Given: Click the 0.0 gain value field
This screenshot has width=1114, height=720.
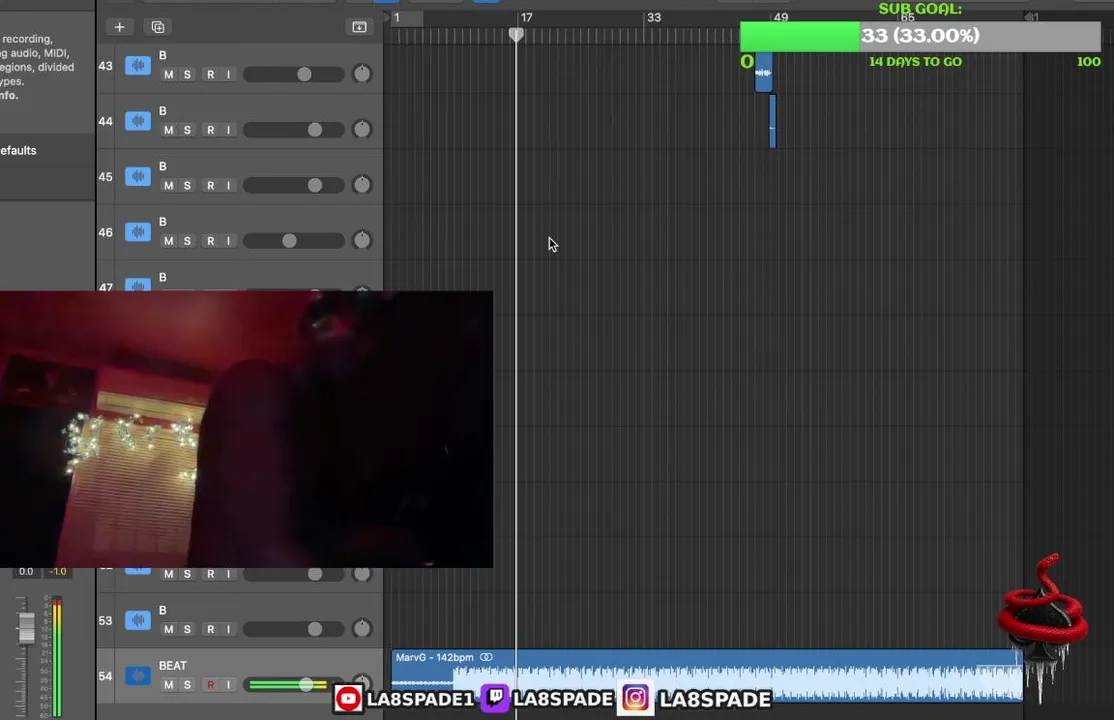Looking at the screenshot, I should tap(26, 571).
